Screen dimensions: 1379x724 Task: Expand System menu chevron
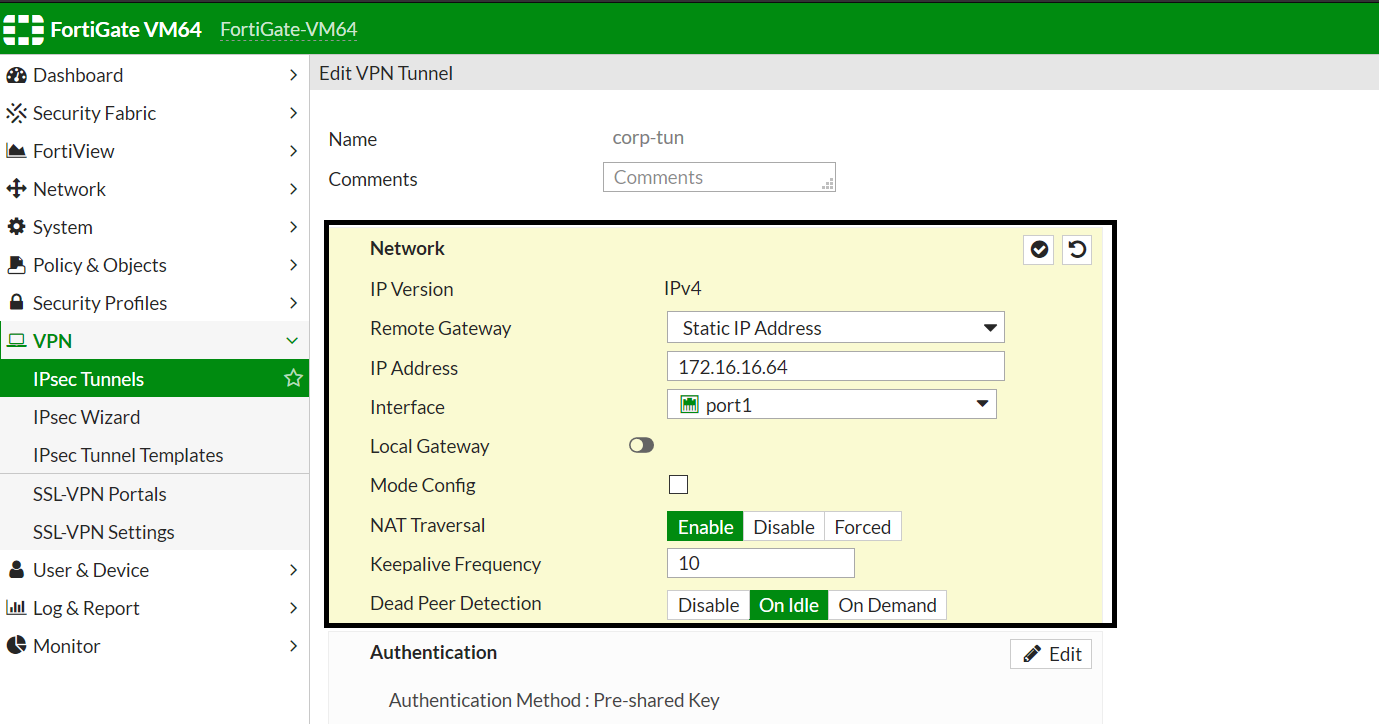(x=293, y=227)
